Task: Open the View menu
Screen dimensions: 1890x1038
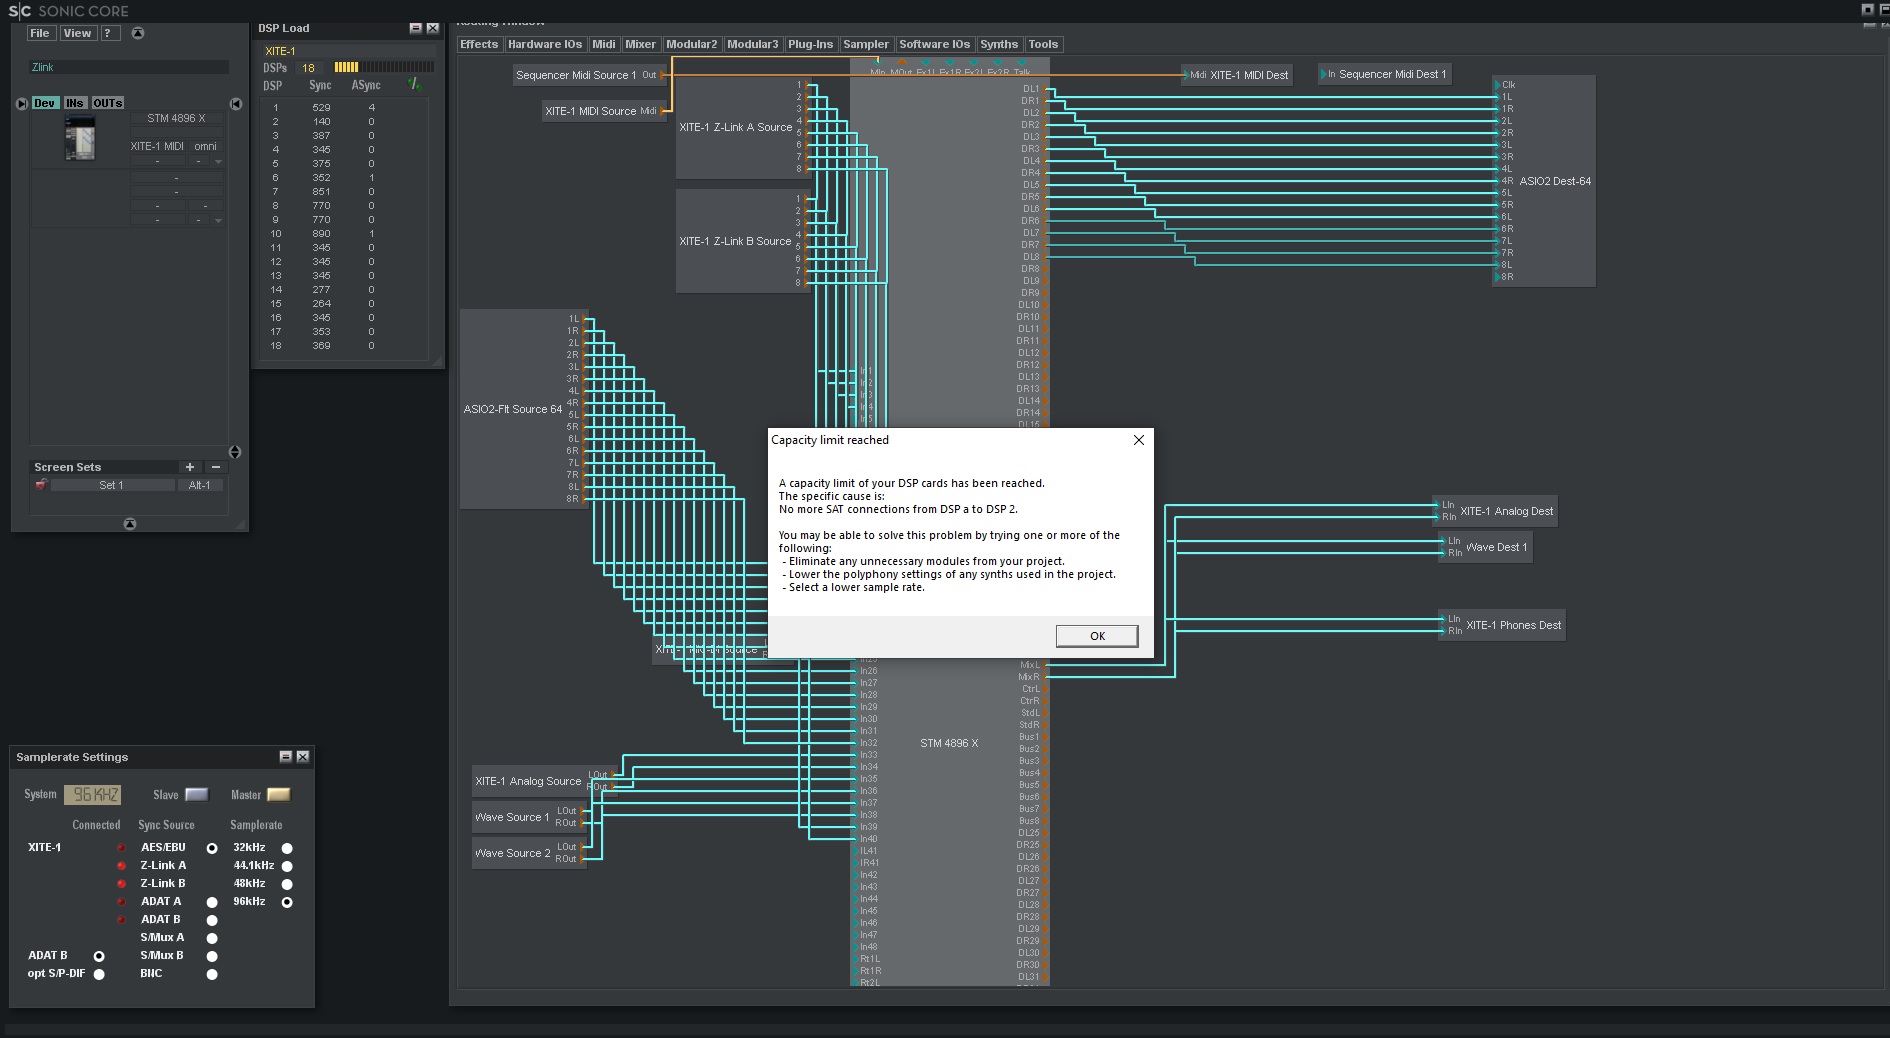Action: 77,33
